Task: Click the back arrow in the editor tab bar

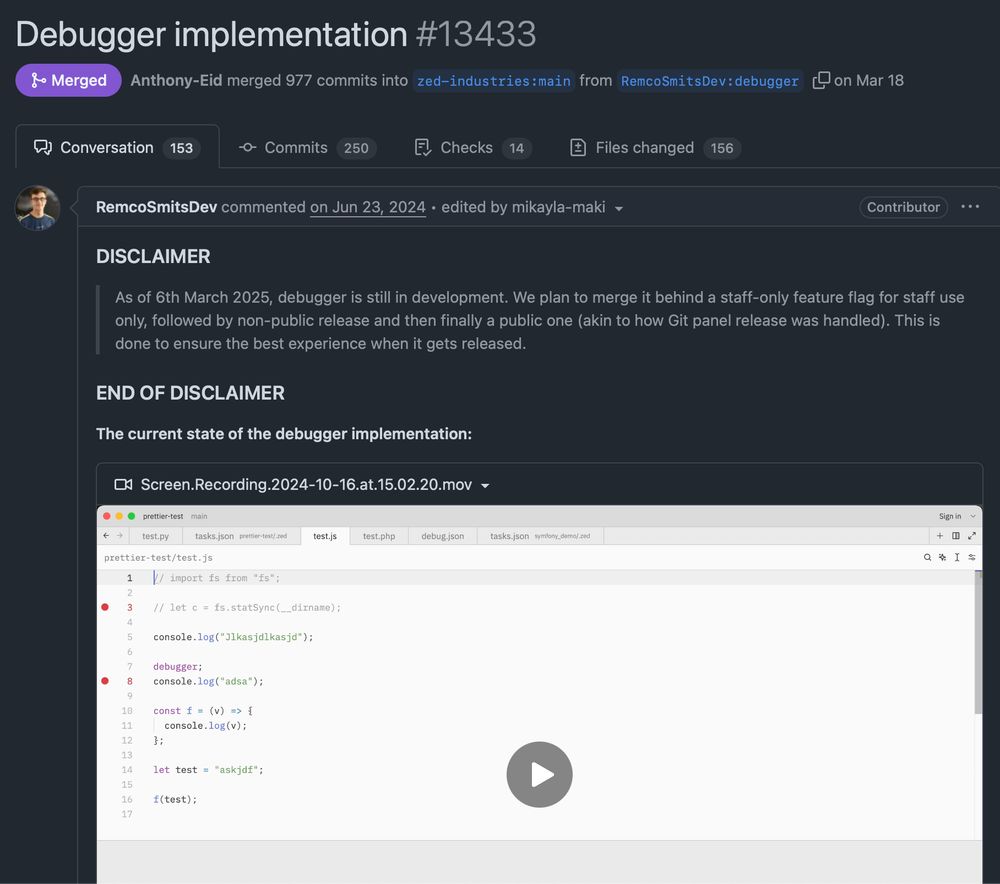Action: tap(106, 536)
